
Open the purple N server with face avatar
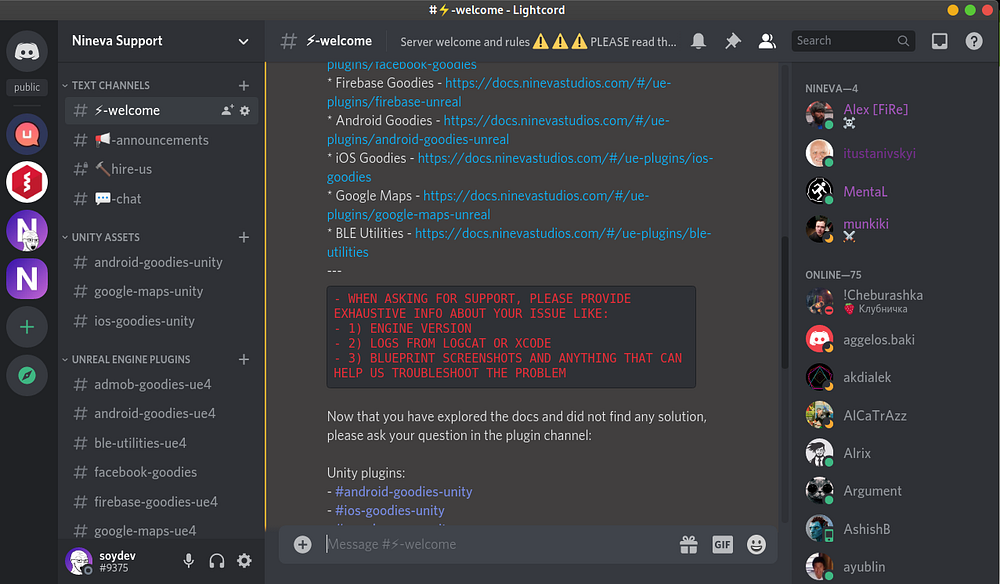tap(27, 231)
